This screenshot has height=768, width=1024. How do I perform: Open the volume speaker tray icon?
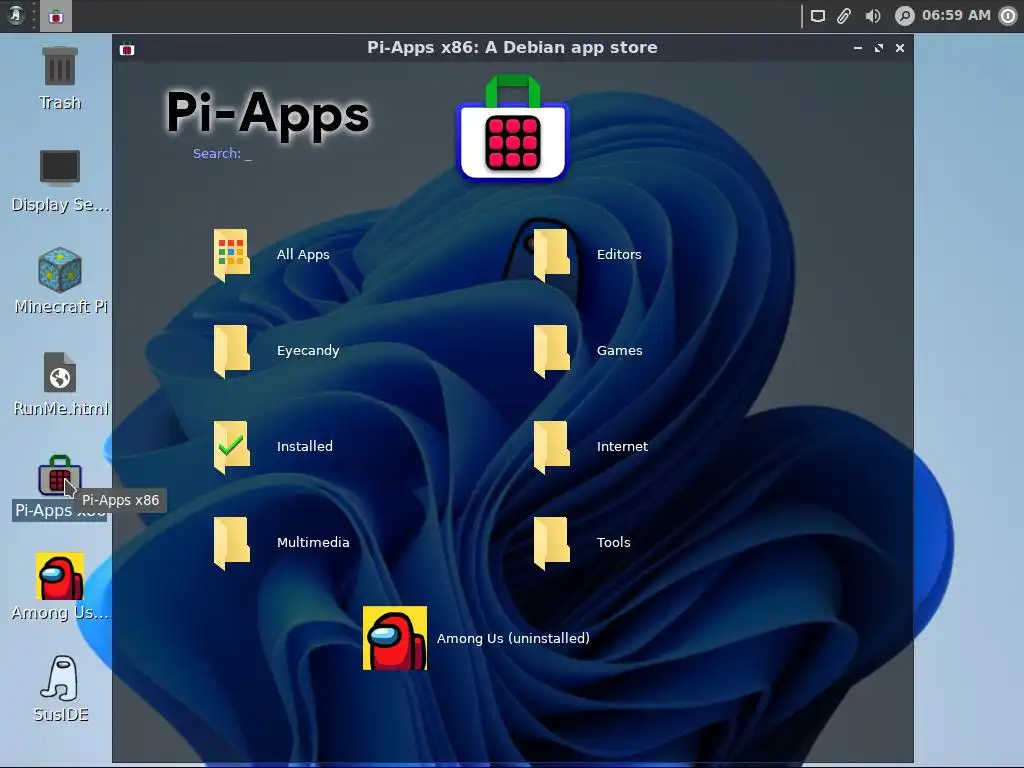tap(873, 16)
